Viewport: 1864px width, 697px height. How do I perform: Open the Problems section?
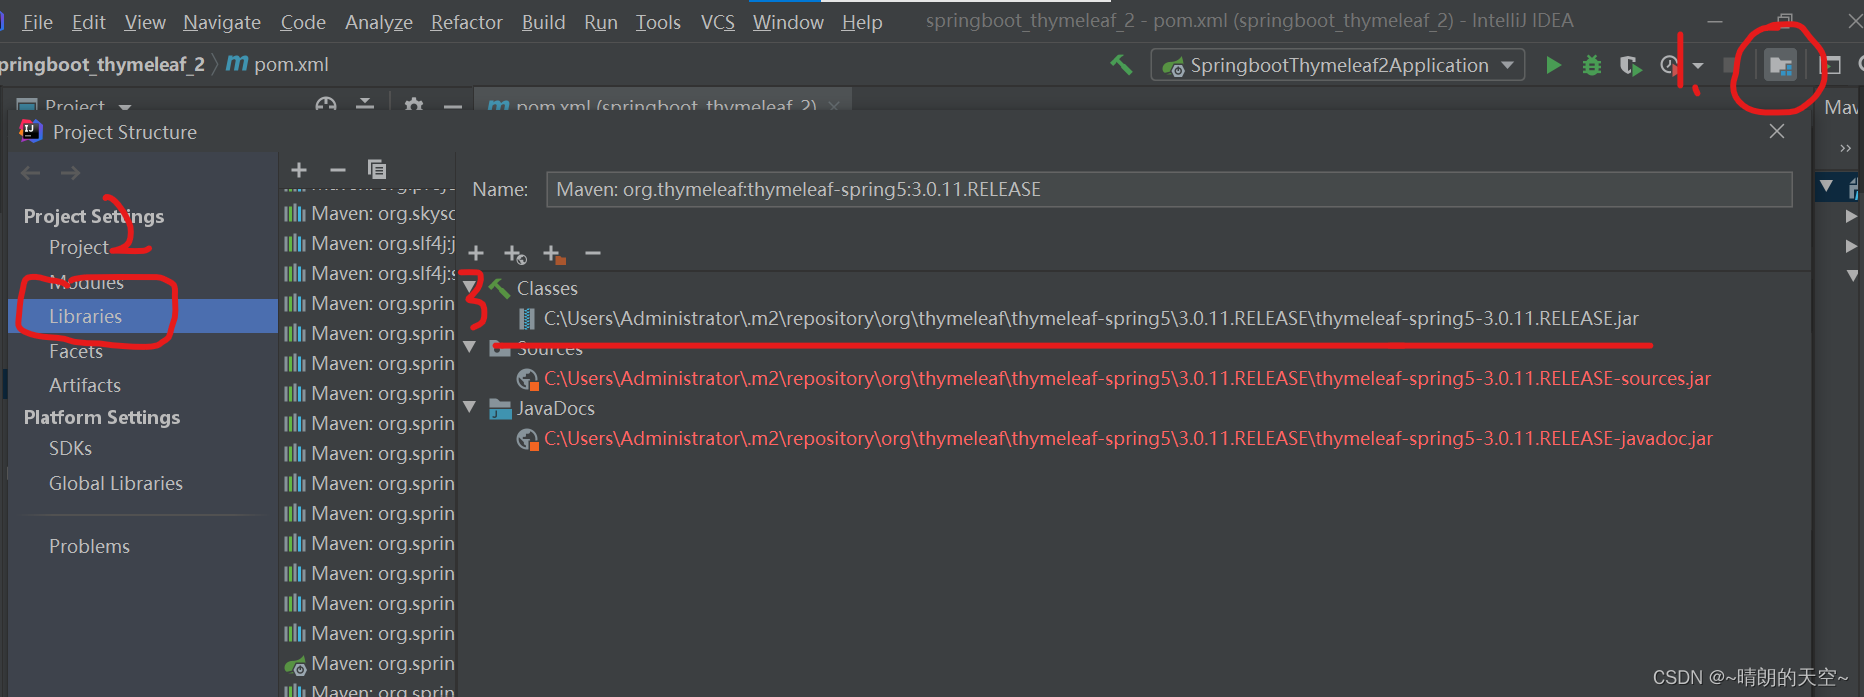(89, 546)
